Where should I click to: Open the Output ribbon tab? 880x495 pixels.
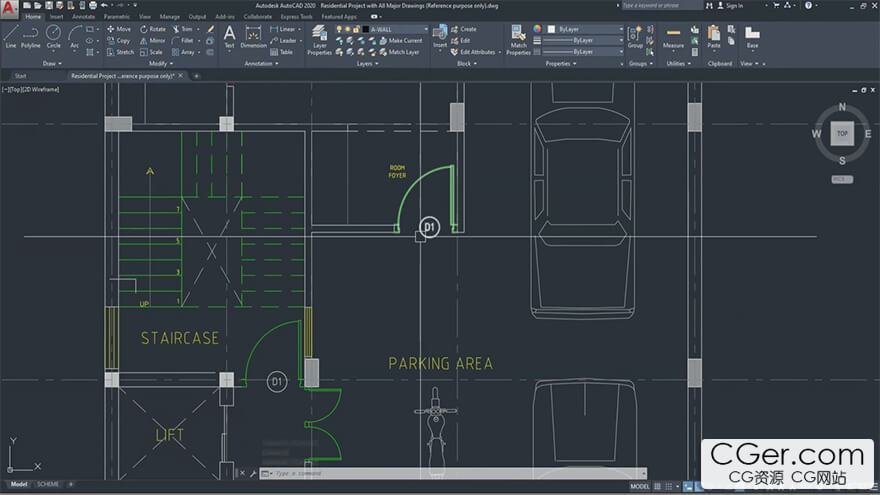click(197, 17)
